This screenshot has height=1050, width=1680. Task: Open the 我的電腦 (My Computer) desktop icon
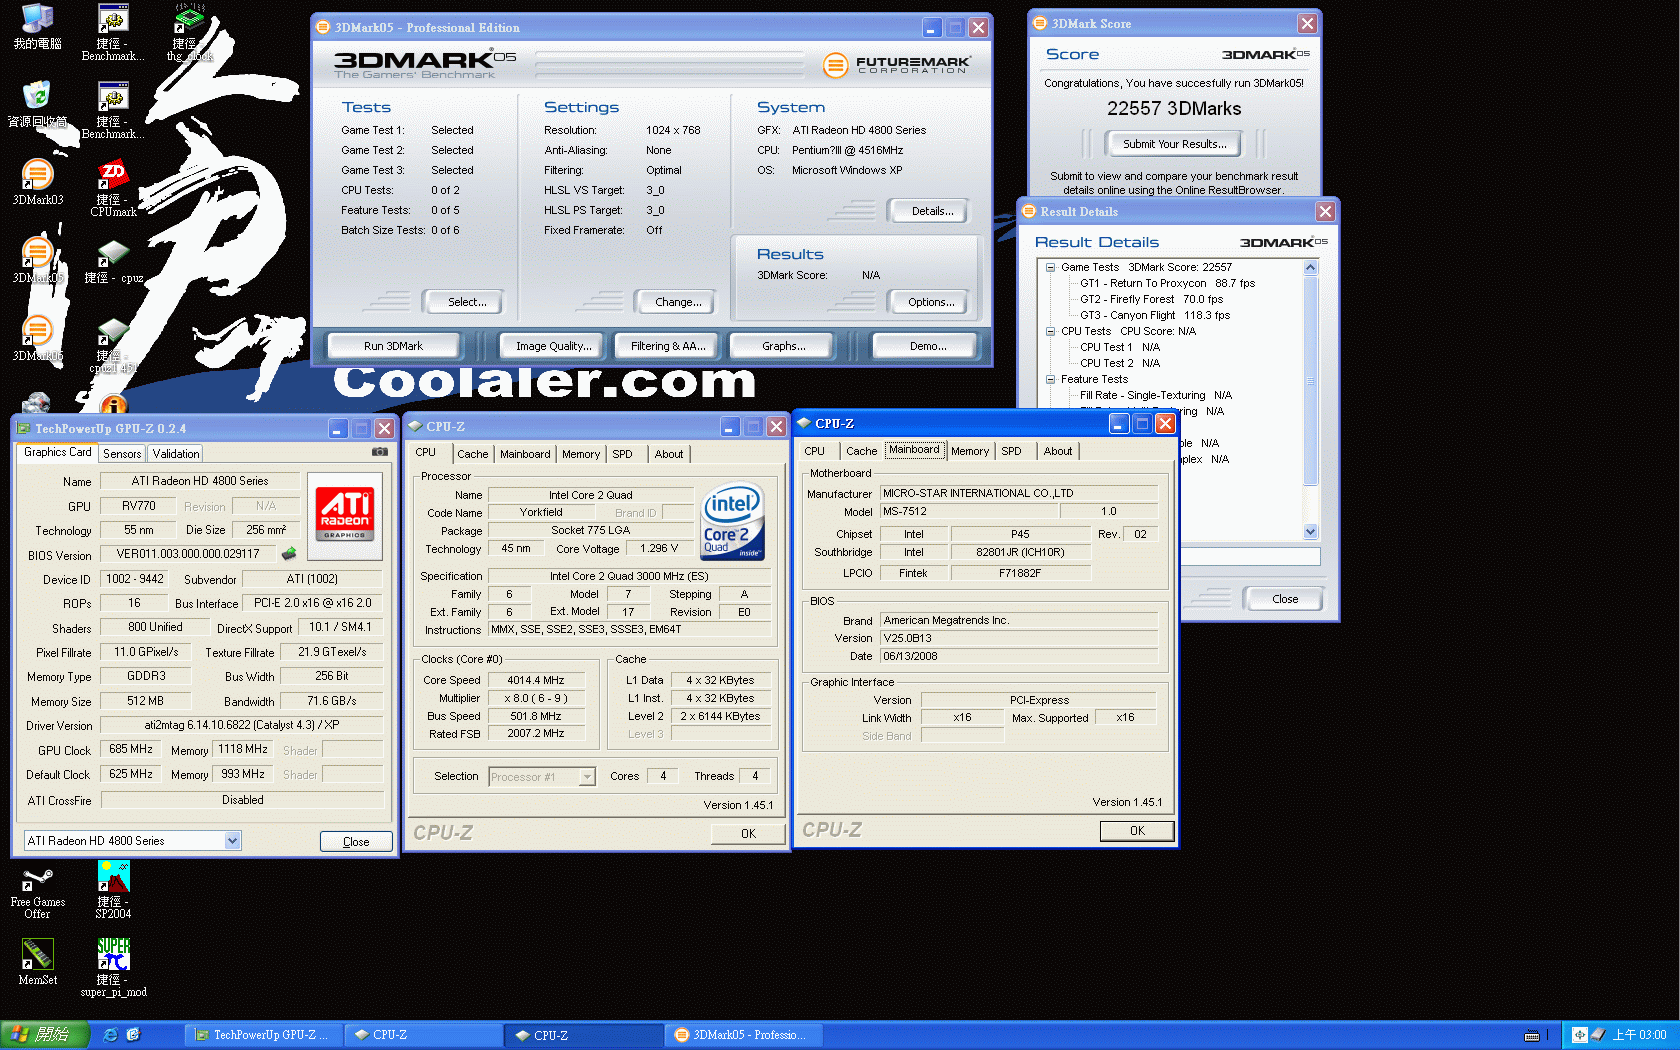tap(37, 26)
